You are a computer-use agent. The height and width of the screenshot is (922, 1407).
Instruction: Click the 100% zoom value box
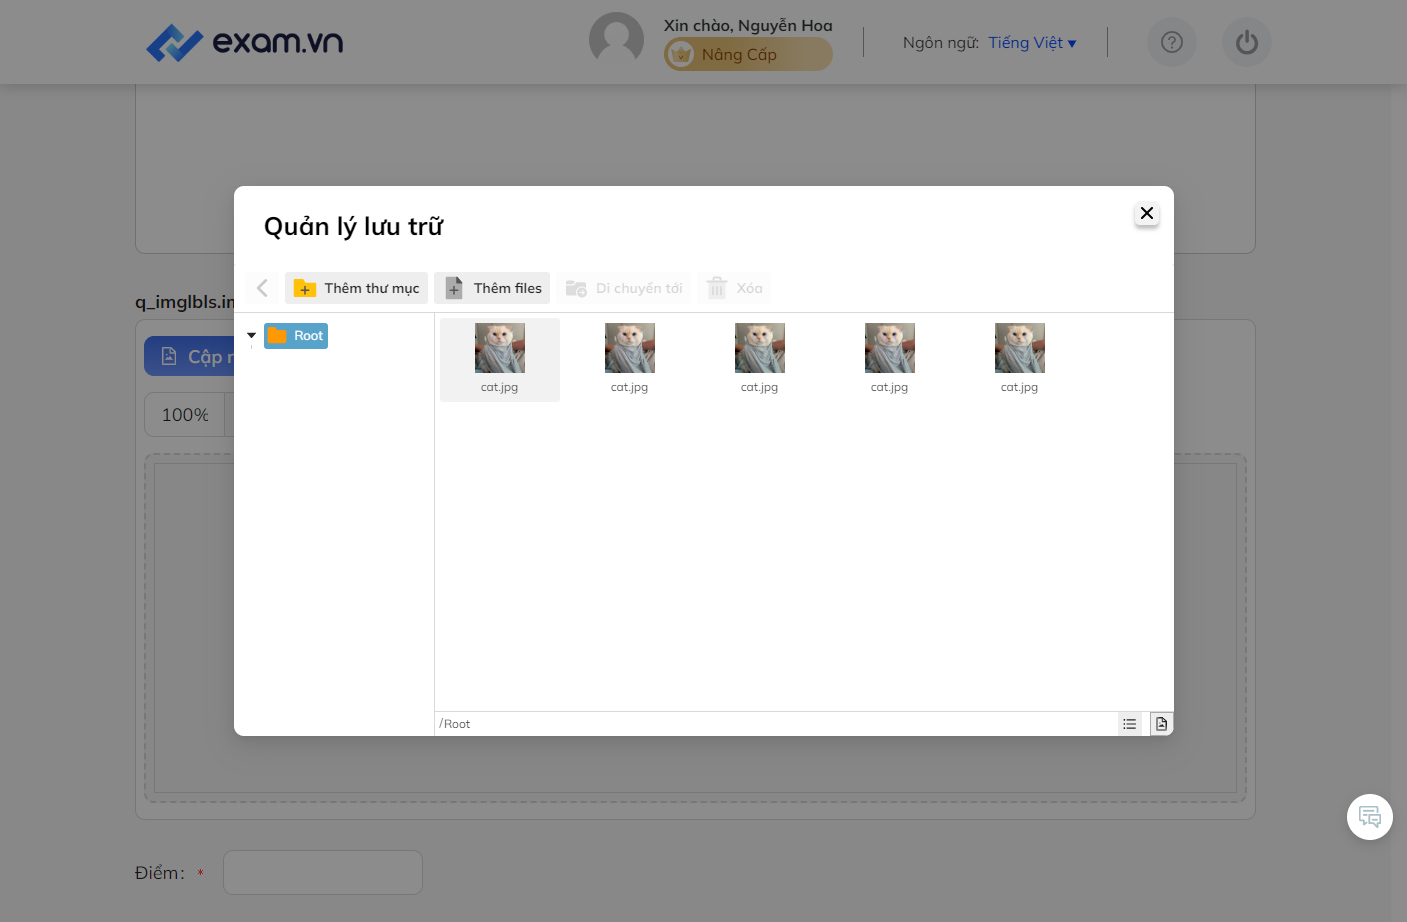pyautogui.click(x=185, y=414)
